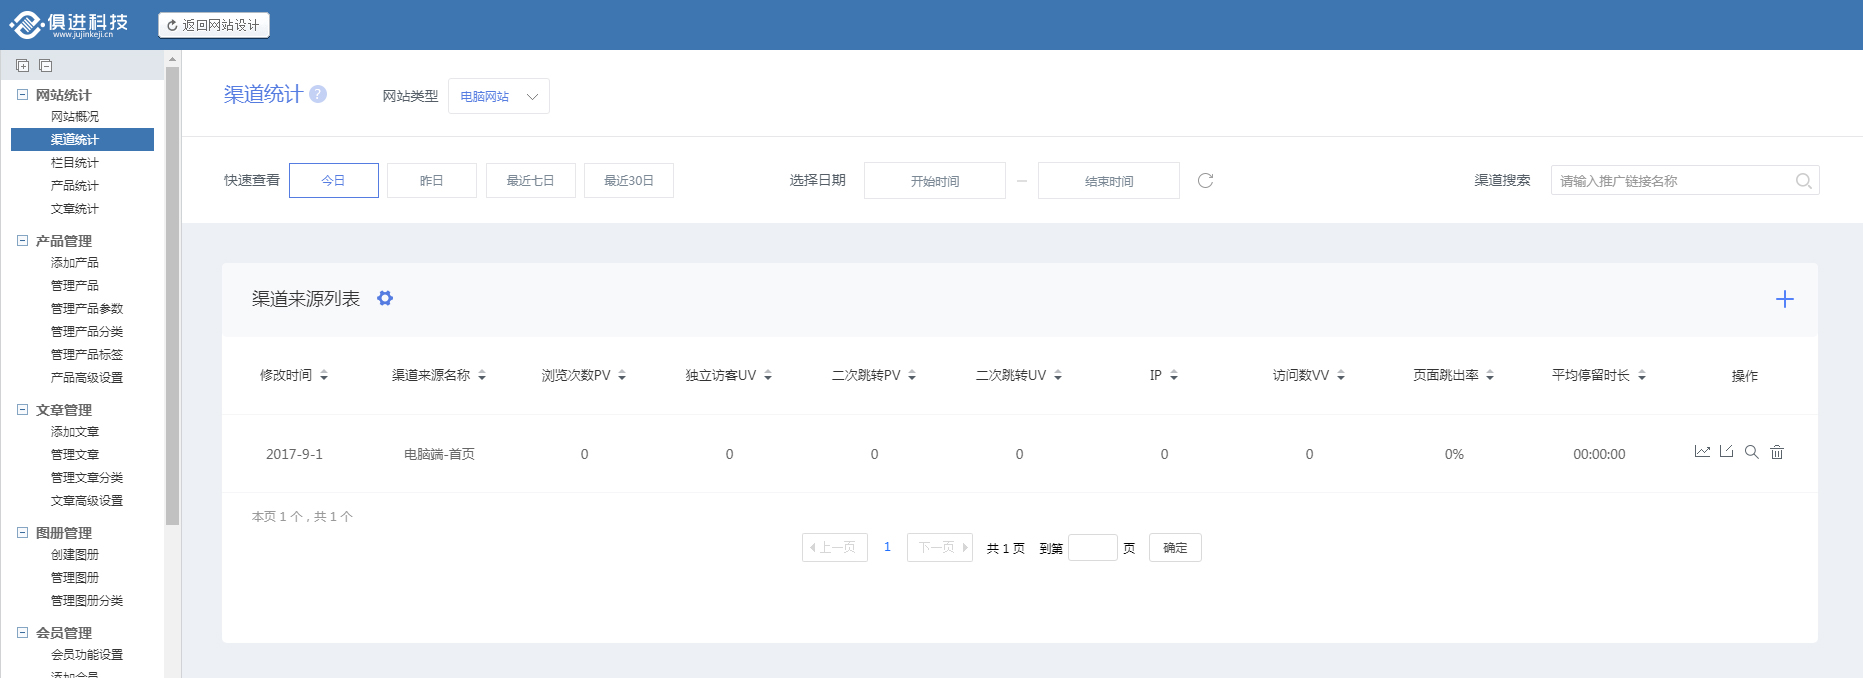
Task: Collapse the 网站统计 tree section
Action: (22, 95)
